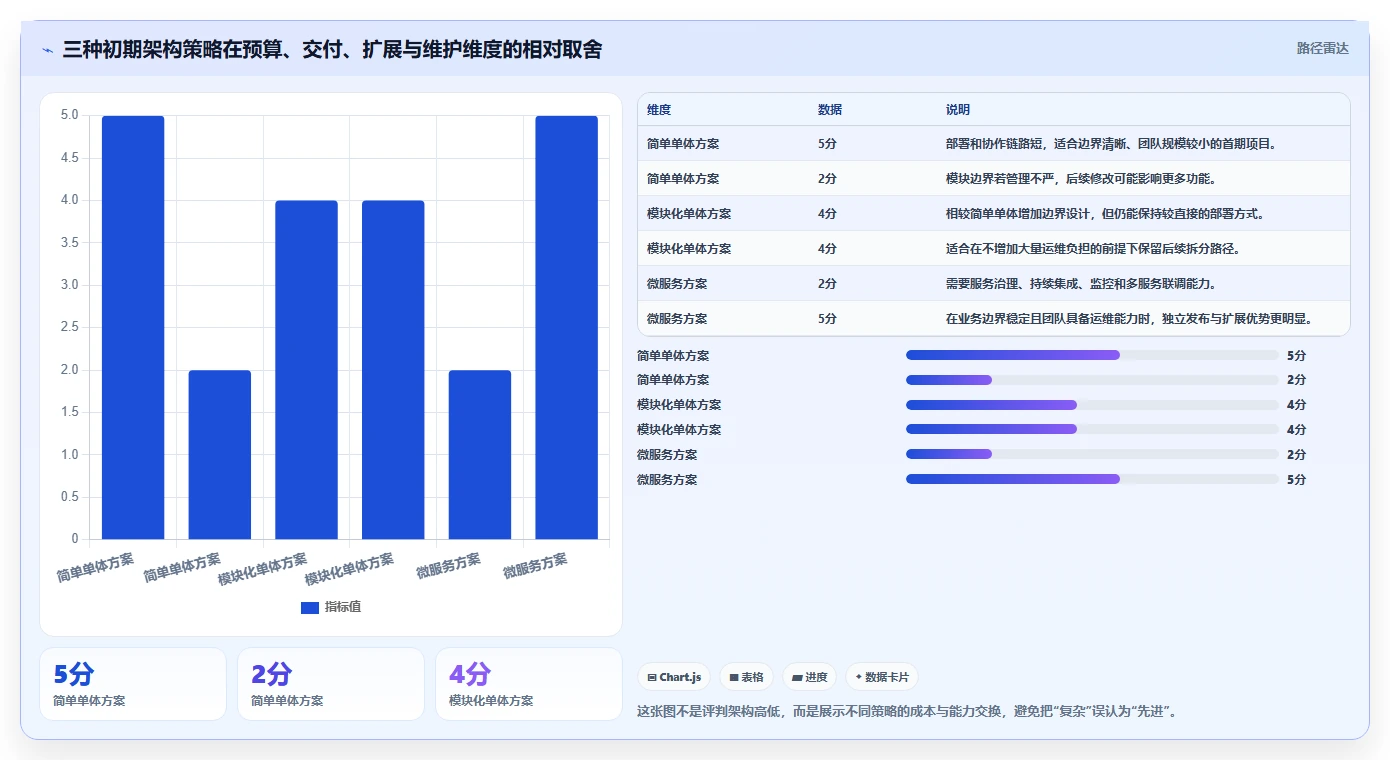Select the 表格 chip
This screenshot has height=760, width=1390.
point(746,677)
